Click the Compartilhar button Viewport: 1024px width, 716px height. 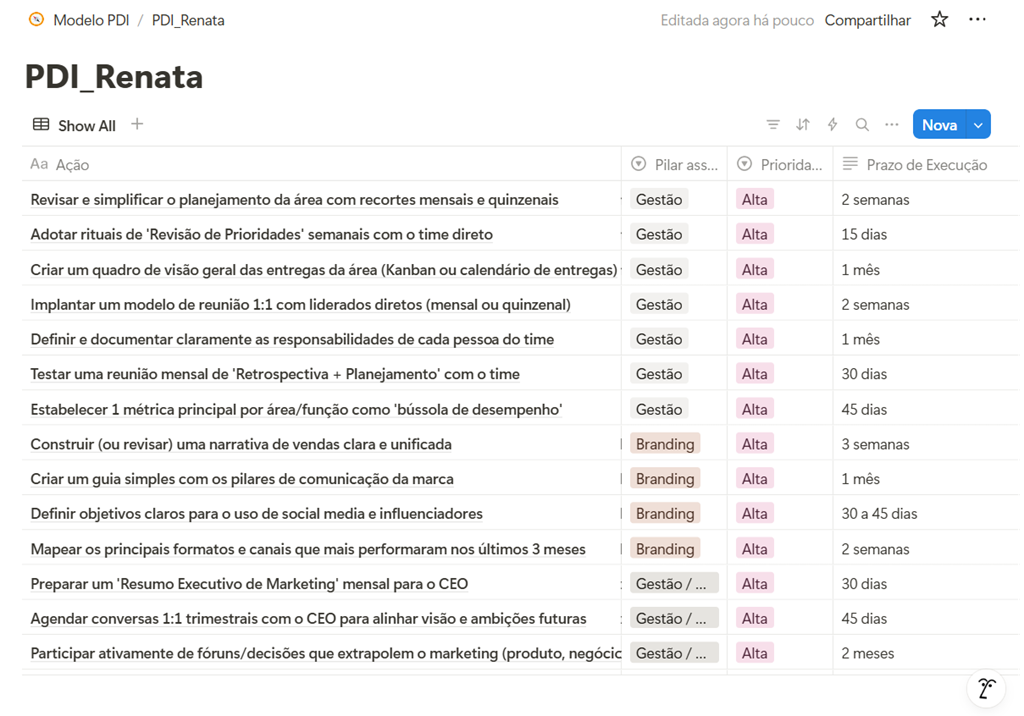[867, 20]
